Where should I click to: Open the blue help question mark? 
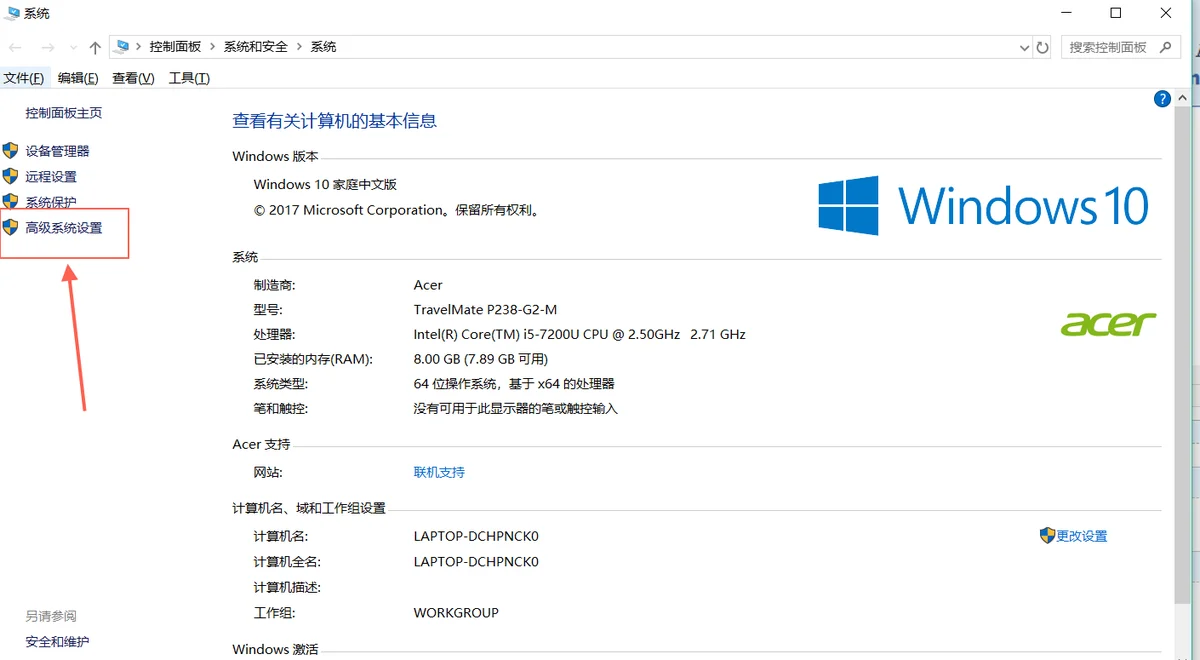(1162, 99)
